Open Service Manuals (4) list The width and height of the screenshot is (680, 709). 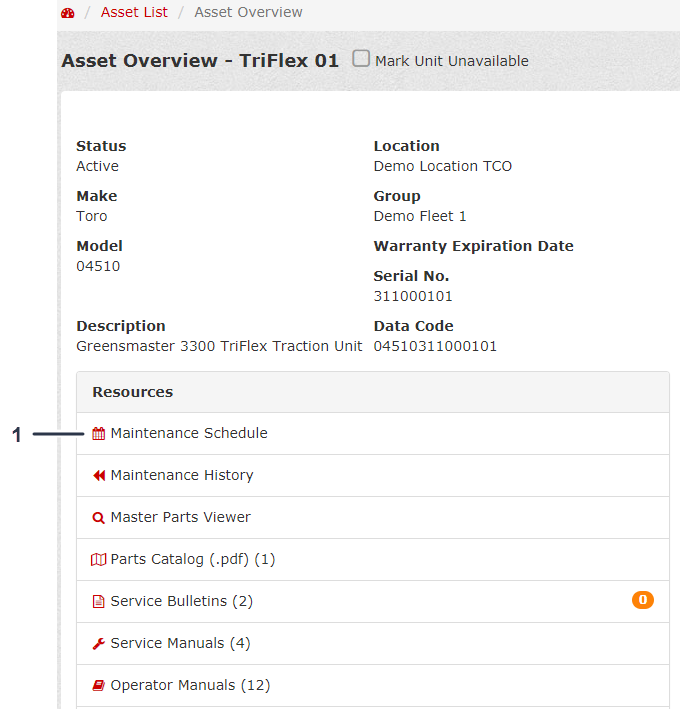(181, 644)
